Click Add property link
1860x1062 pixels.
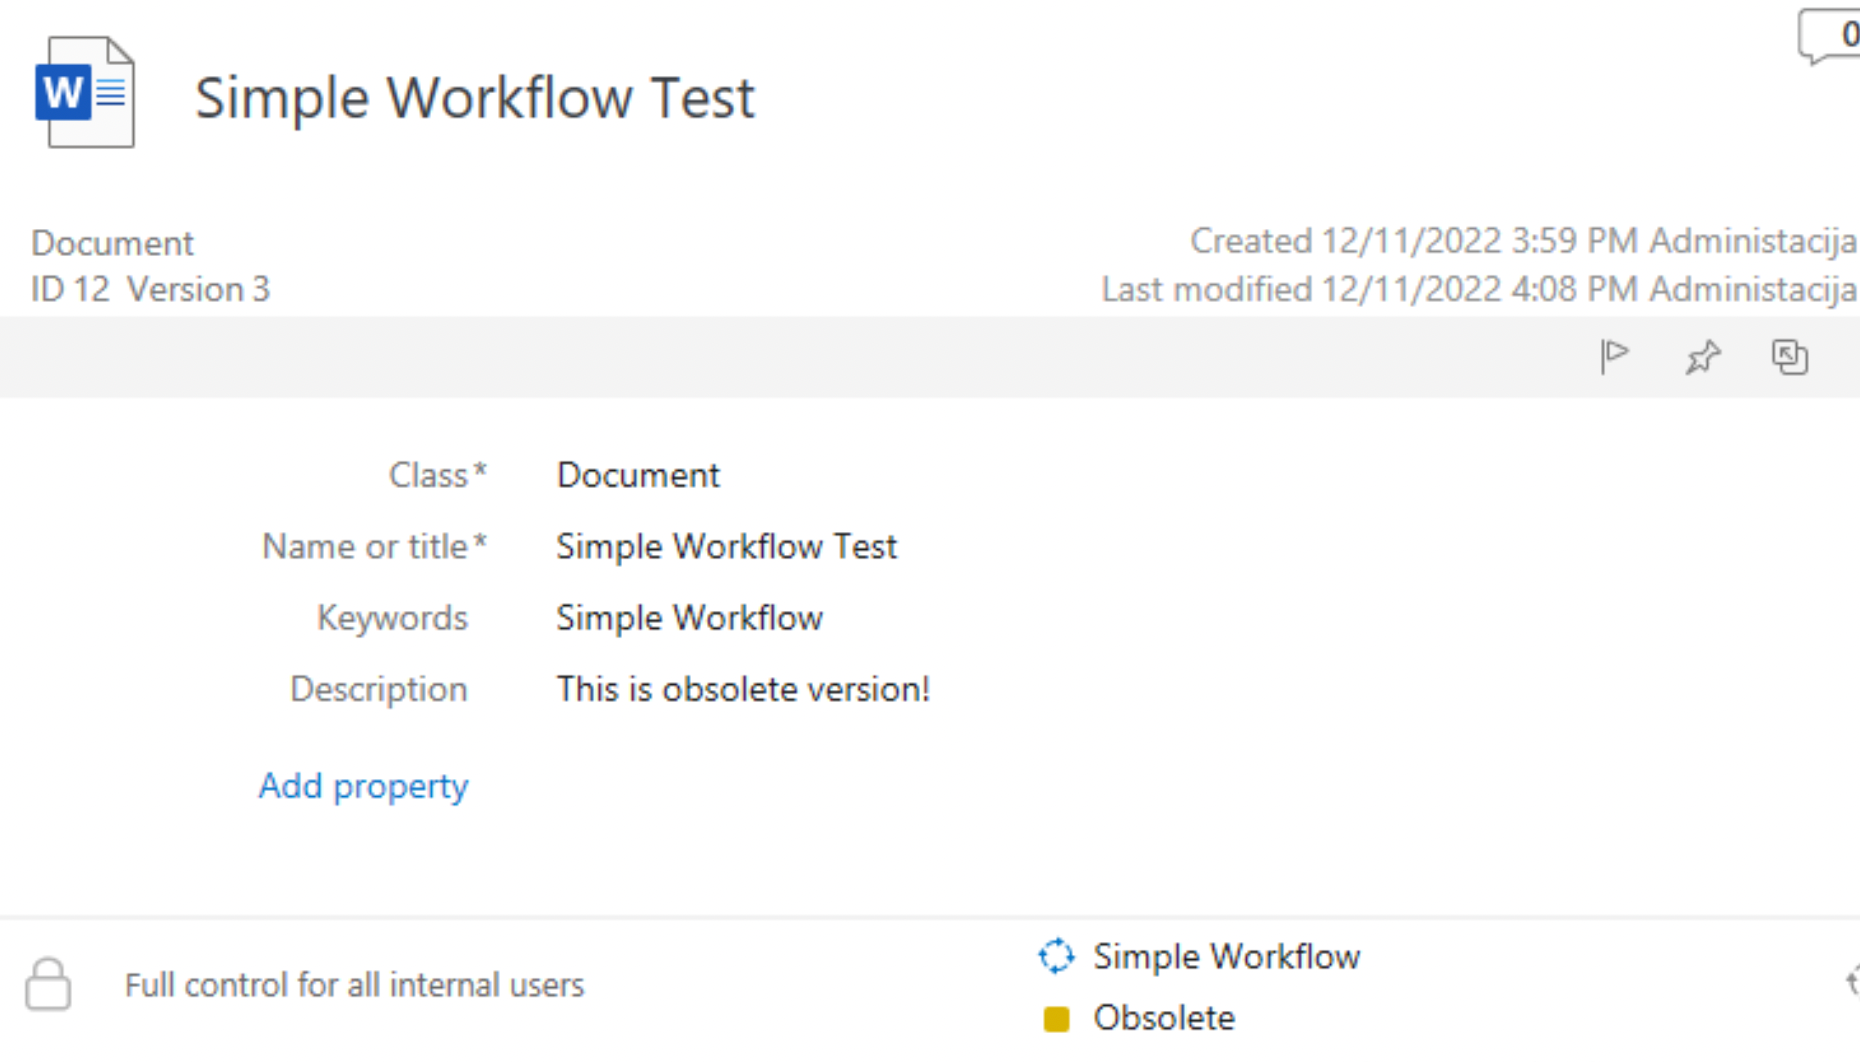click(x=363, y=786)
